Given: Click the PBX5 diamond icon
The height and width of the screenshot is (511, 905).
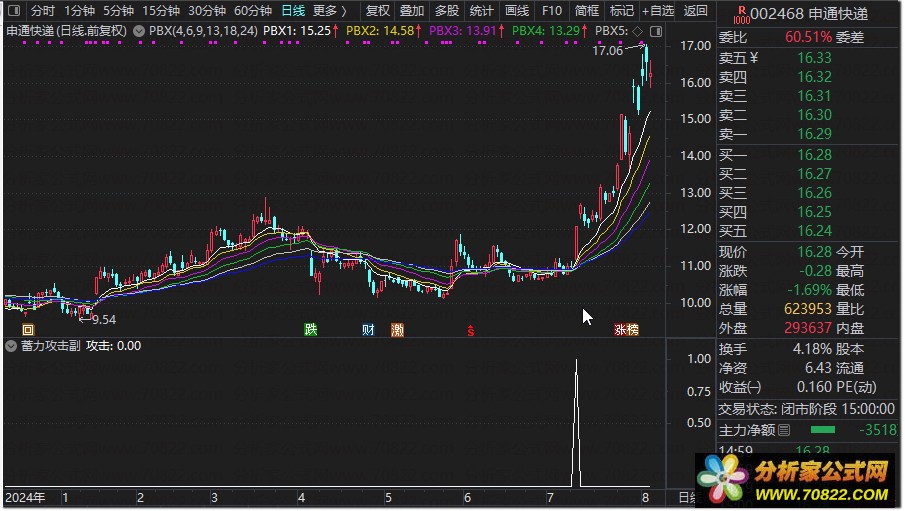Looking at the screenshot, I should point(637,31).
